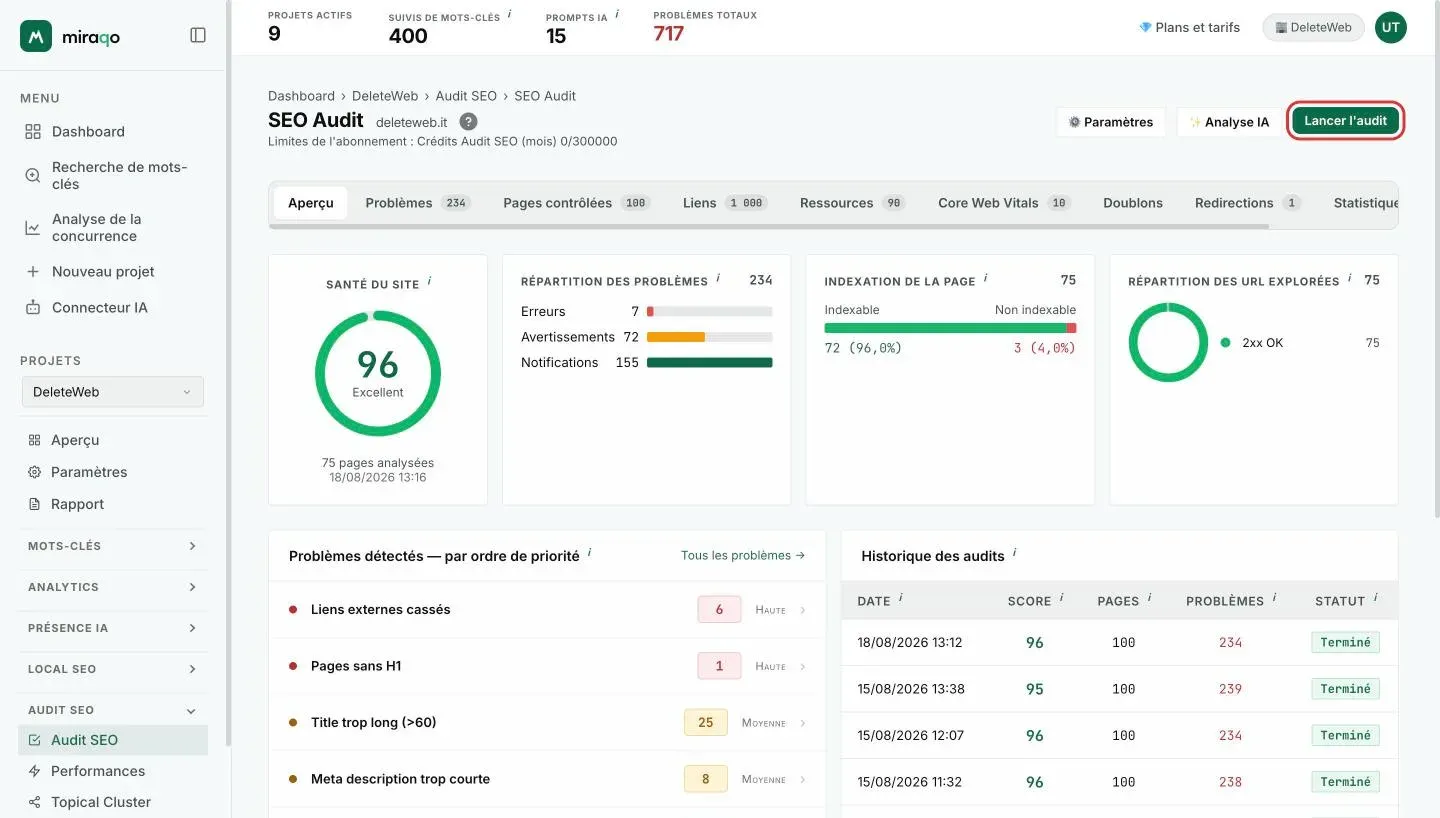Screen dimensions: 1440x818
Task: Click info icon next to Santé du site
Action: point(429,282)
